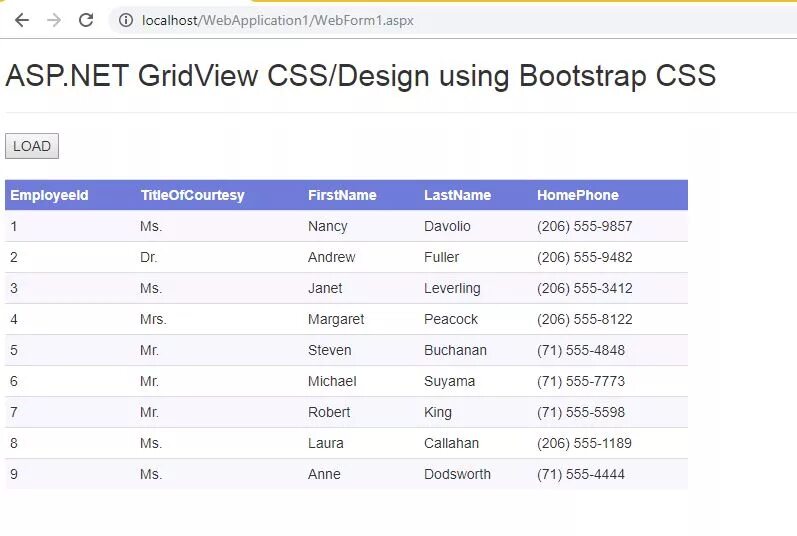Click first name cell Margaret

[x=336, y=319]
